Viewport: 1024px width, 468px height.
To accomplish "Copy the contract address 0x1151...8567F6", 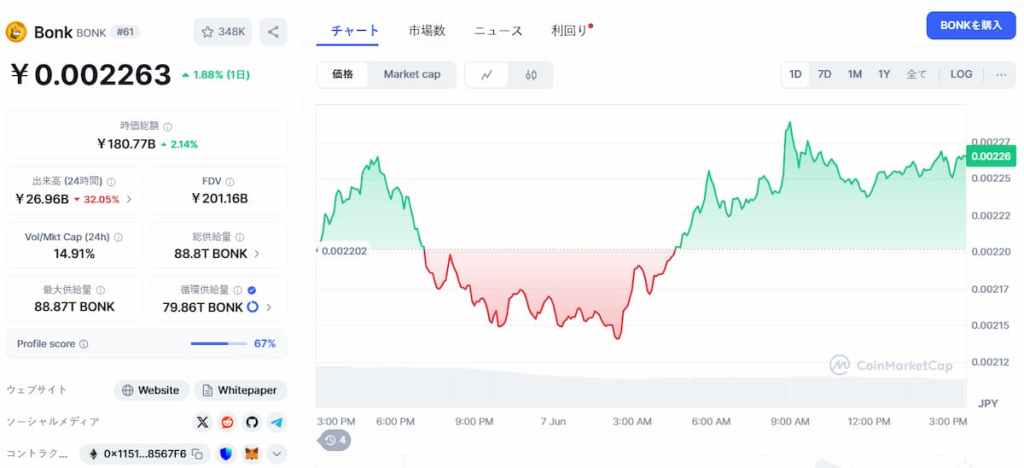I will pyautogui.click(x=198, y=454).
